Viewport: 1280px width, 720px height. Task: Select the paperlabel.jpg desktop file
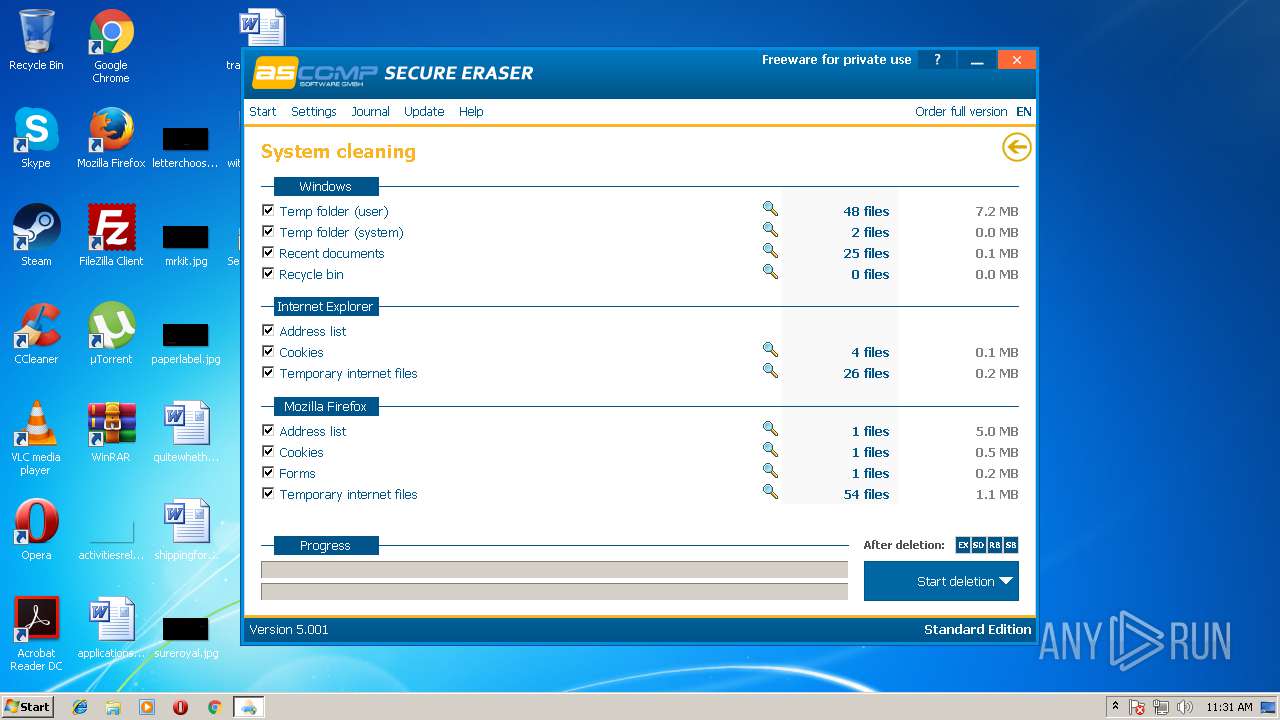point(186,344)
